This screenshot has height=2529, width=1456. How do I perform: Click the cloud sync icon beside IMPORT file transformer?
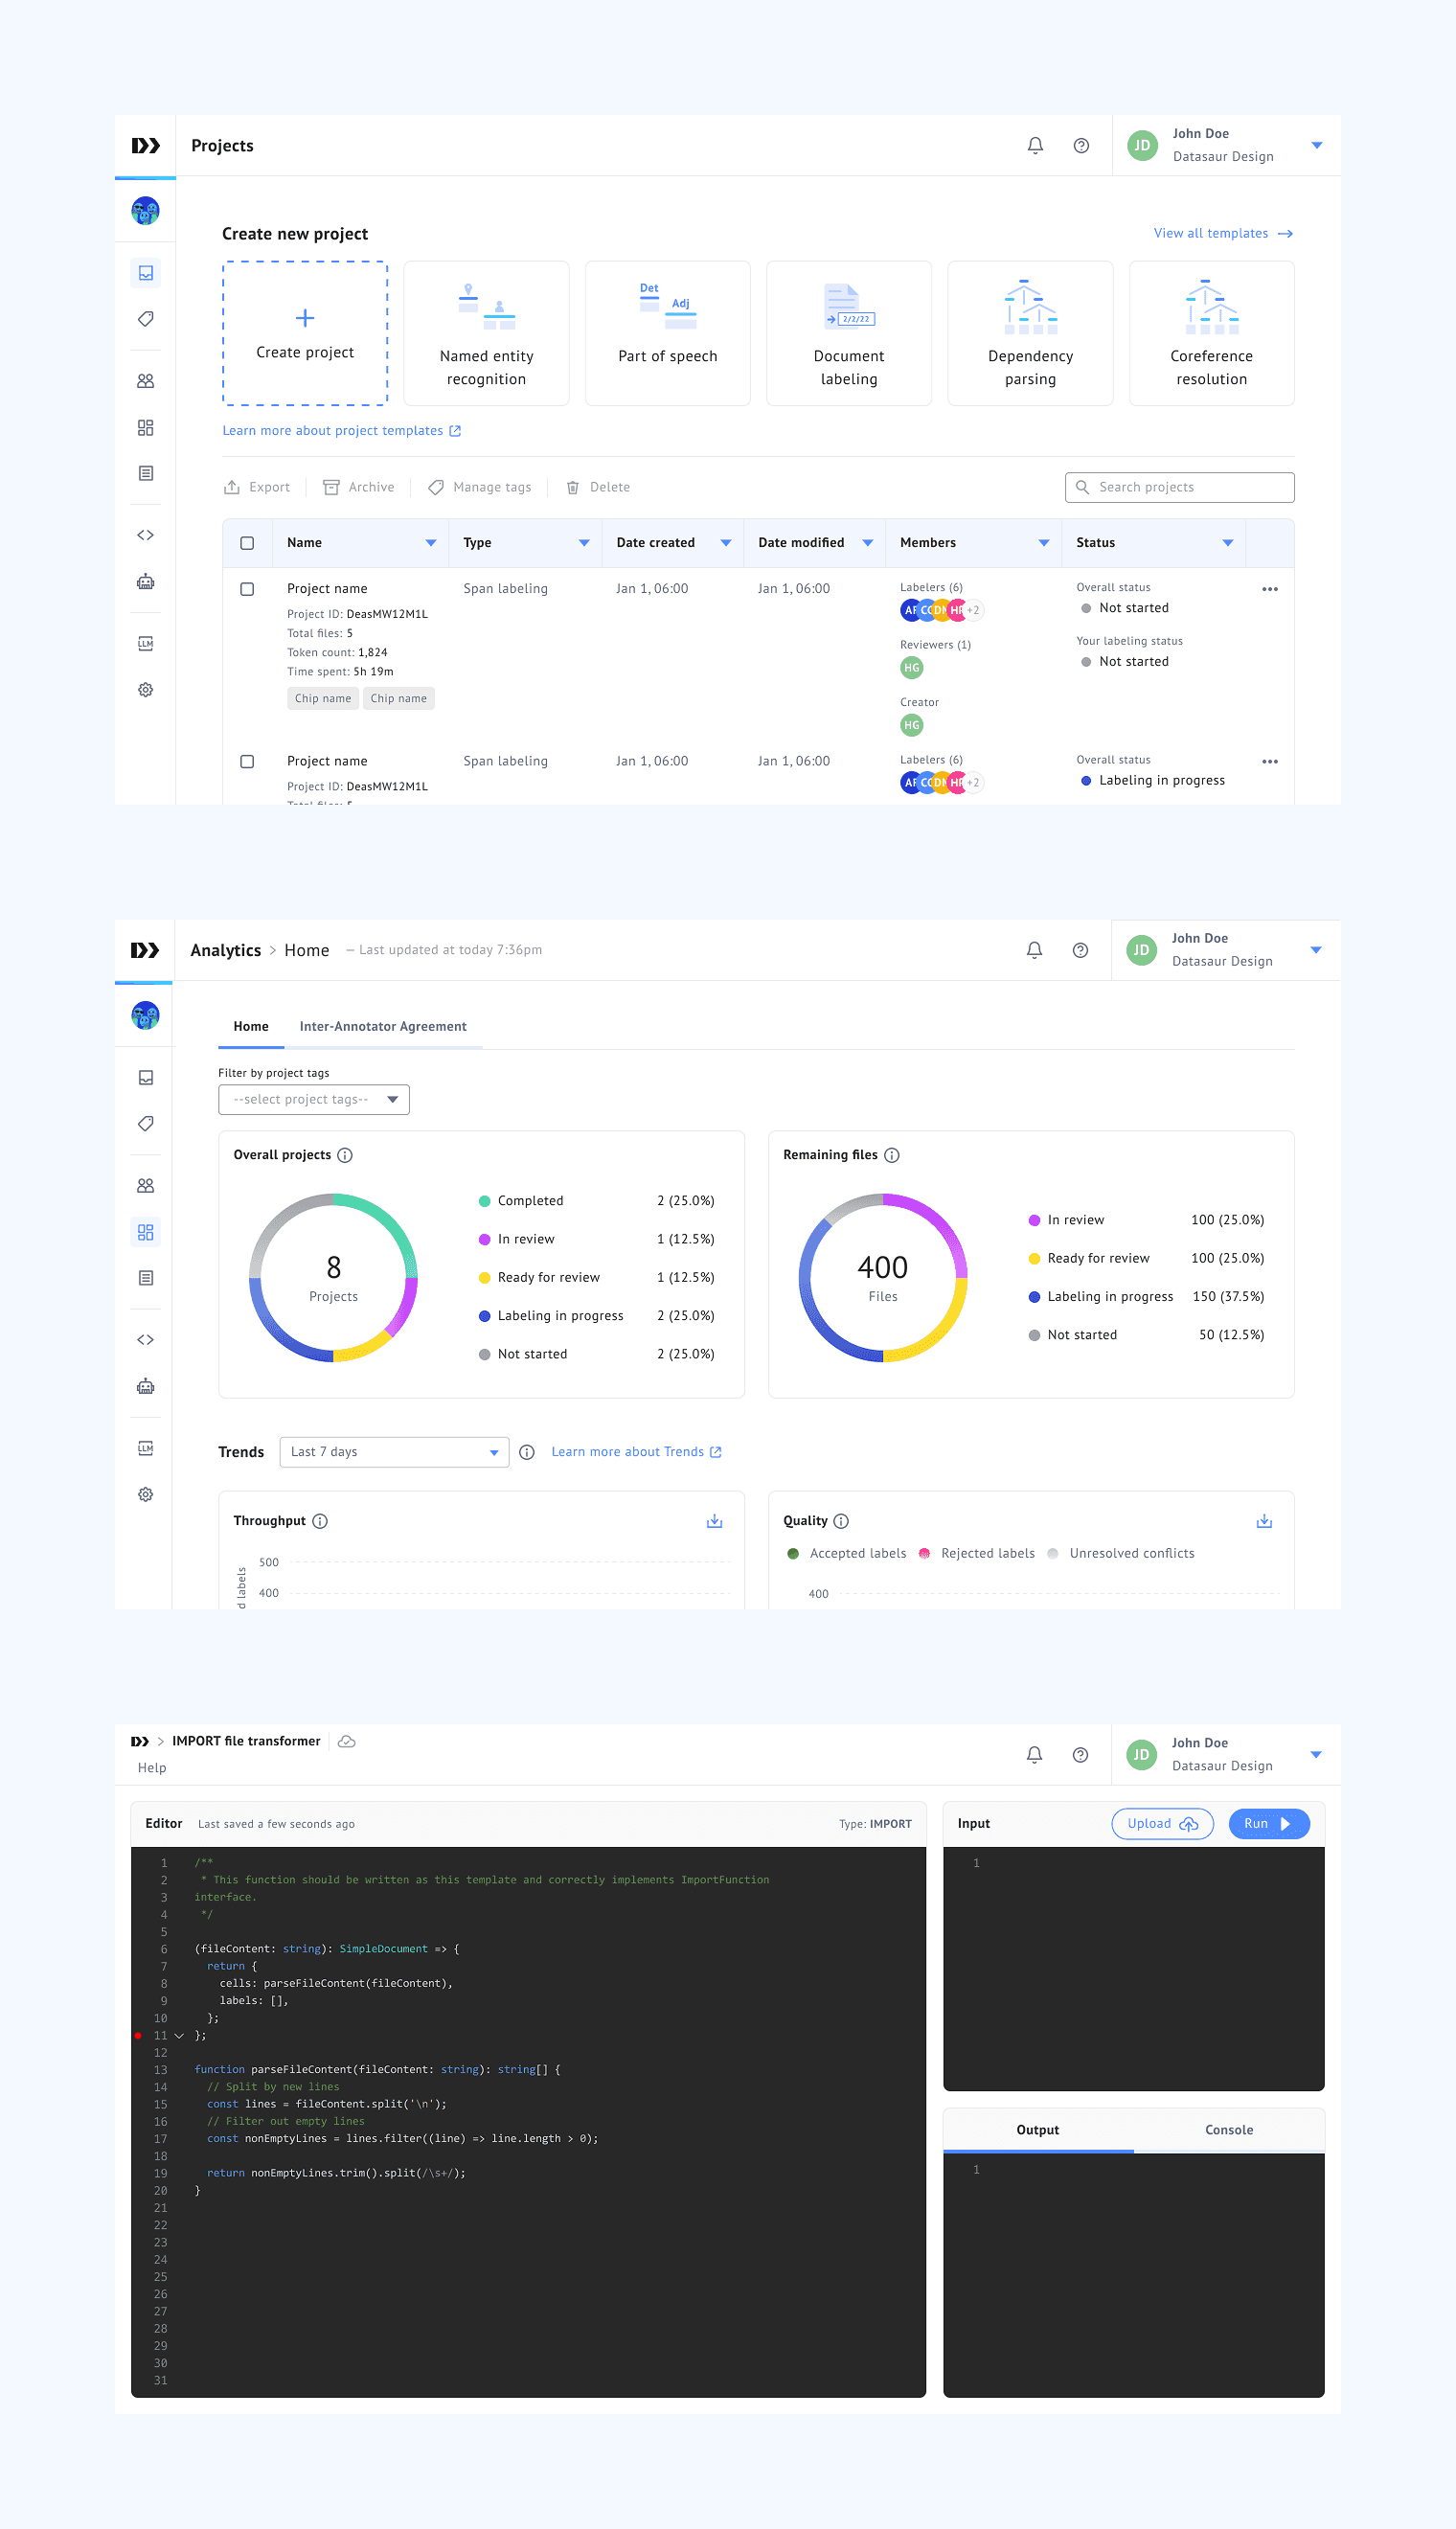(347, 1741)
